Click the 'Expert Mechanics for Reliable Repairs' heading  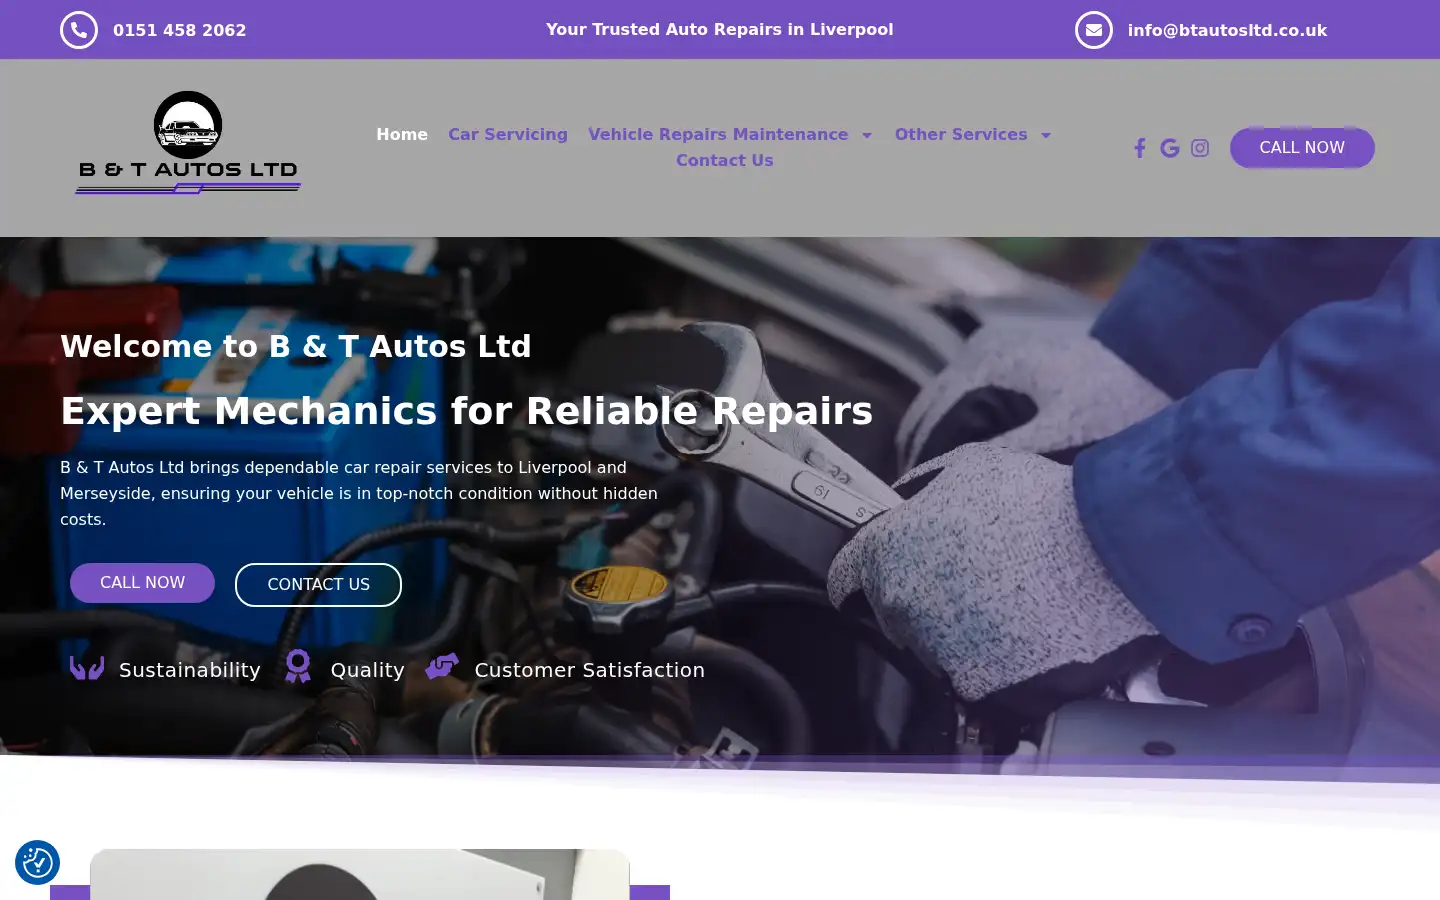(467, 411)
